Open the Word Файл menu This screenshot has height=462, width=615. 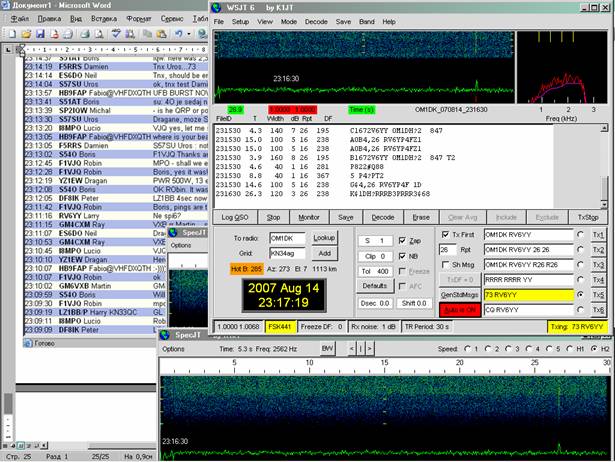tap(20, 18)
